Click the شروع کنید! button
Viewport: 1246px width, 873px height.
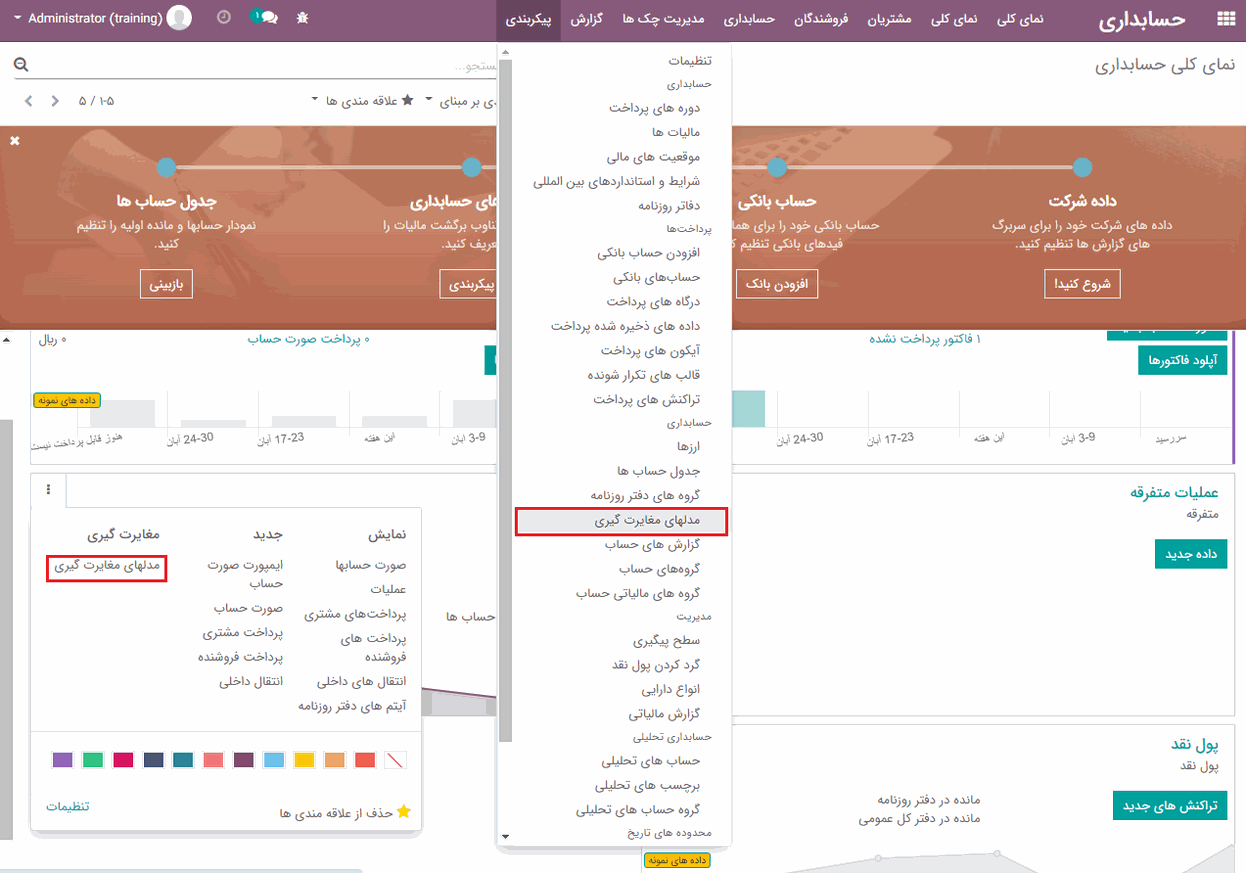pos(1082,284)
